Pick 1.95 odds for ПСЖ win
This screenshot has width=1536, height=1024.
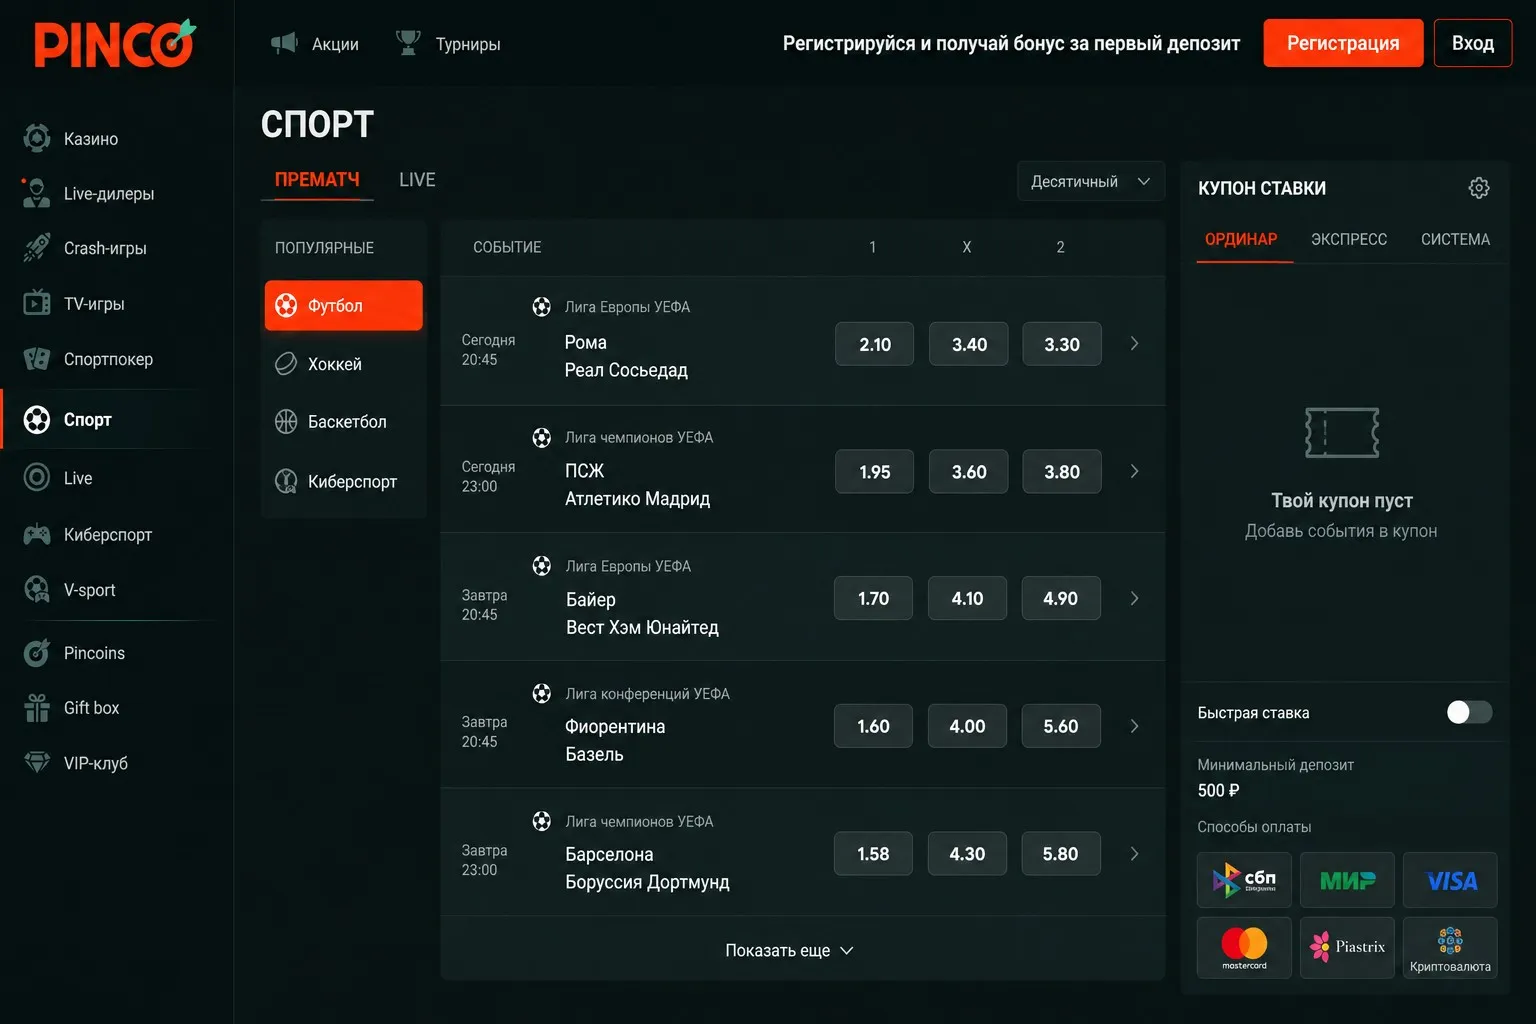pos(875,472)
